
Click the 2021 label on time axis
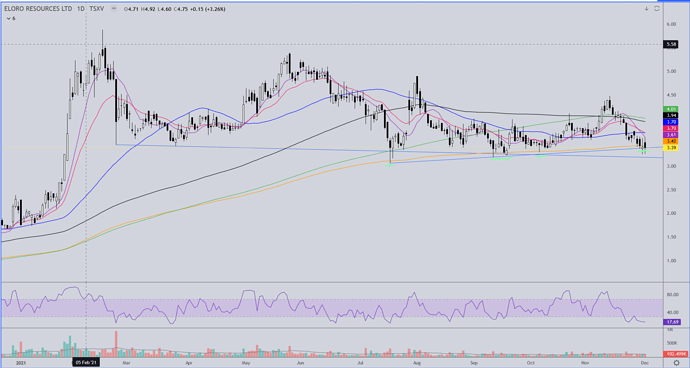pos(21,363)
